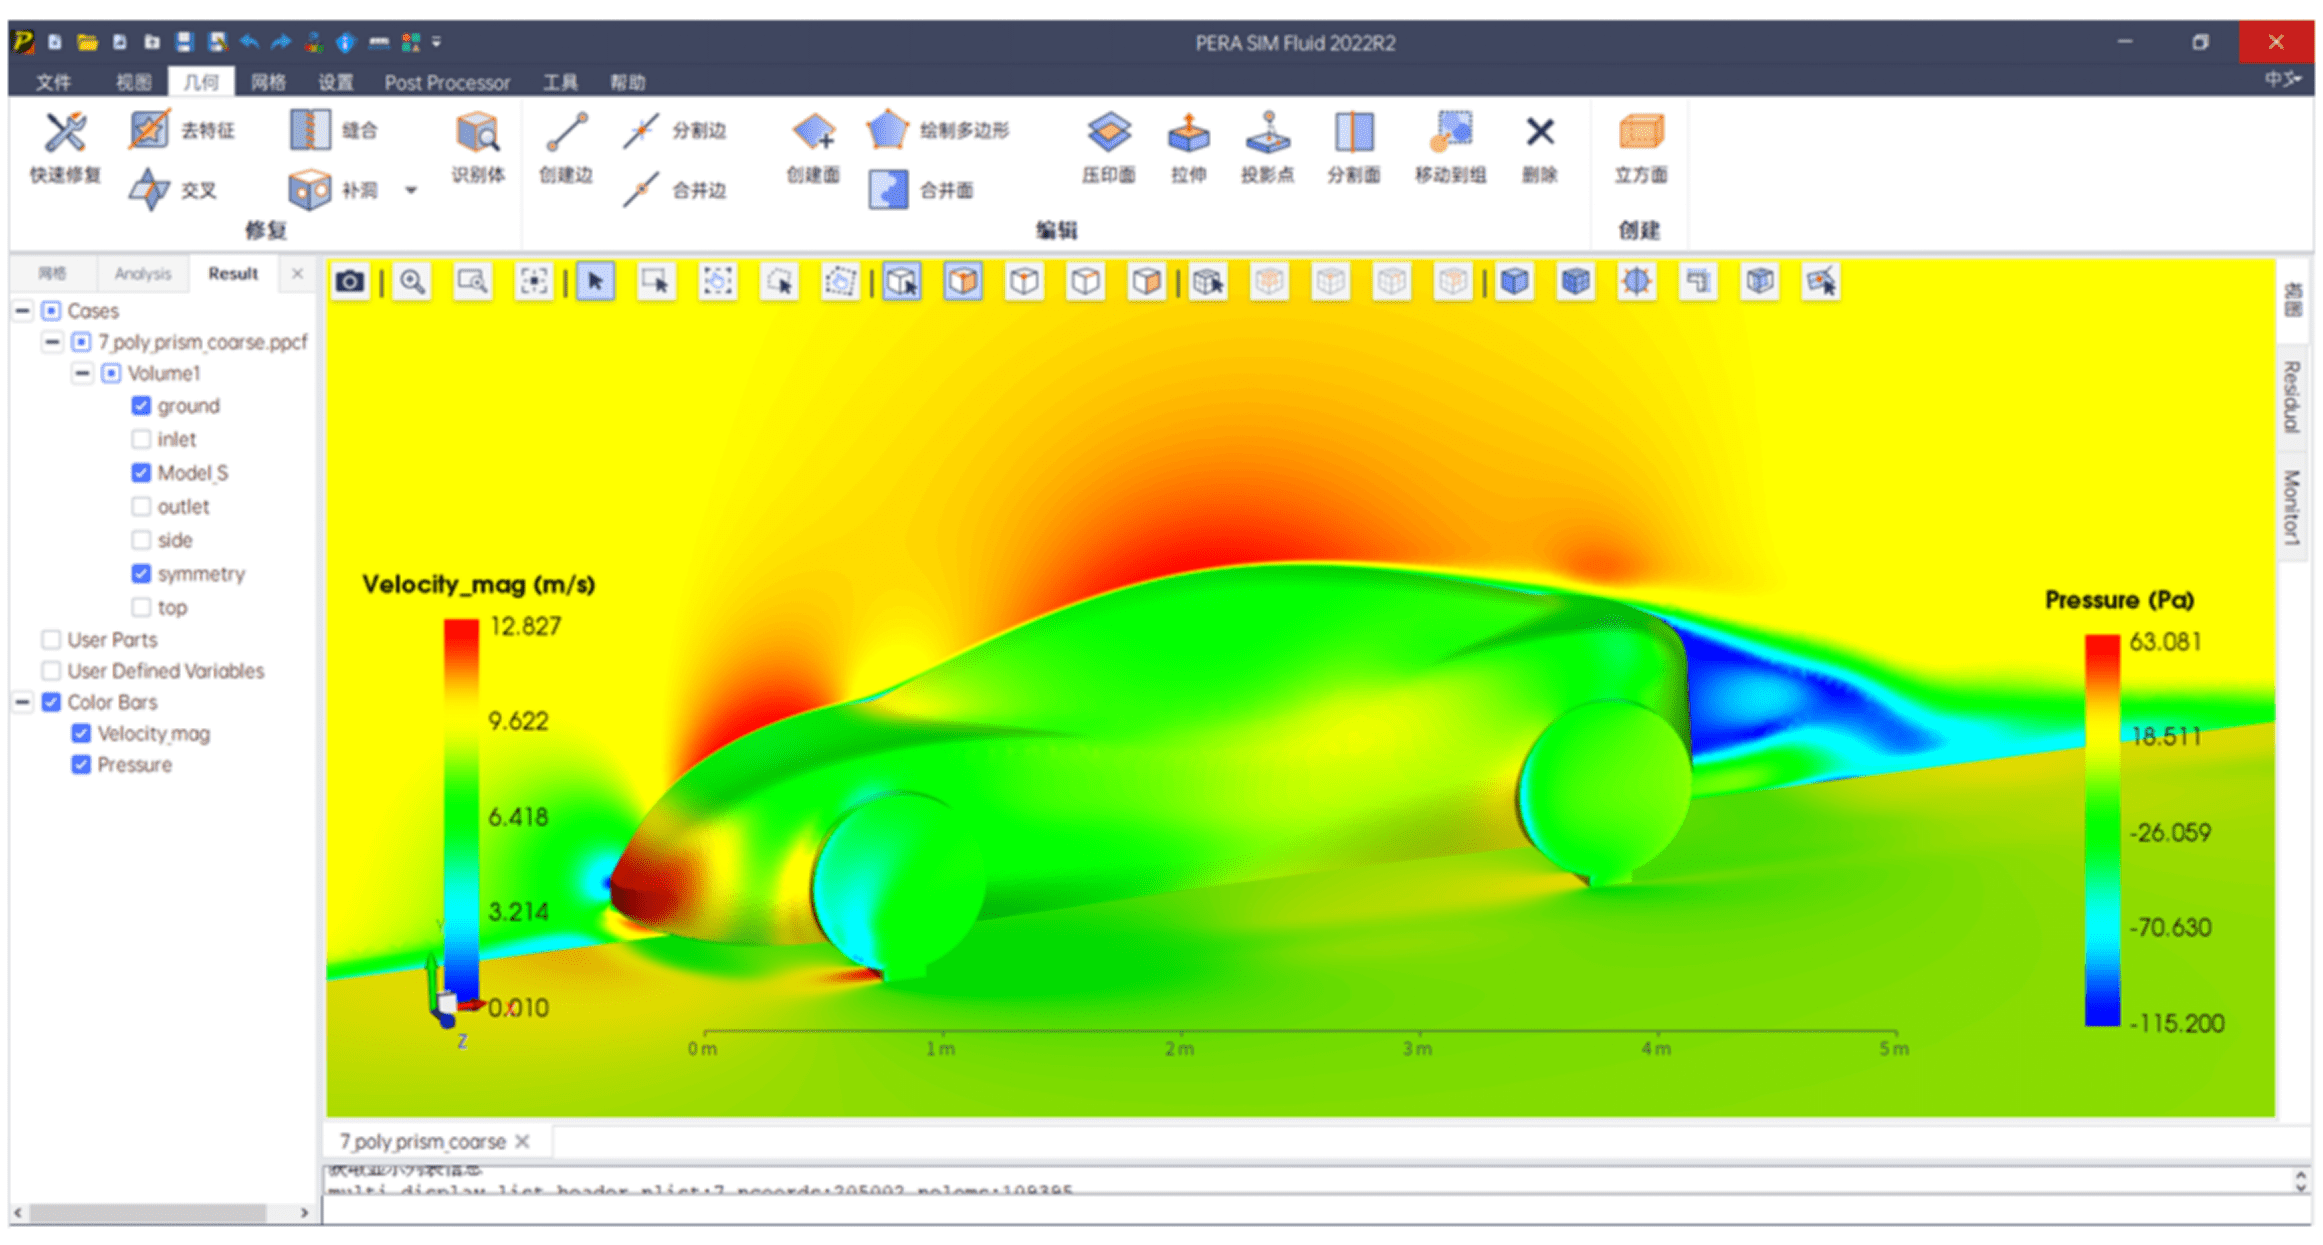The image size is (2323, 1245).
Task: Activate the arrow pointer select tool
Action: 595,282
